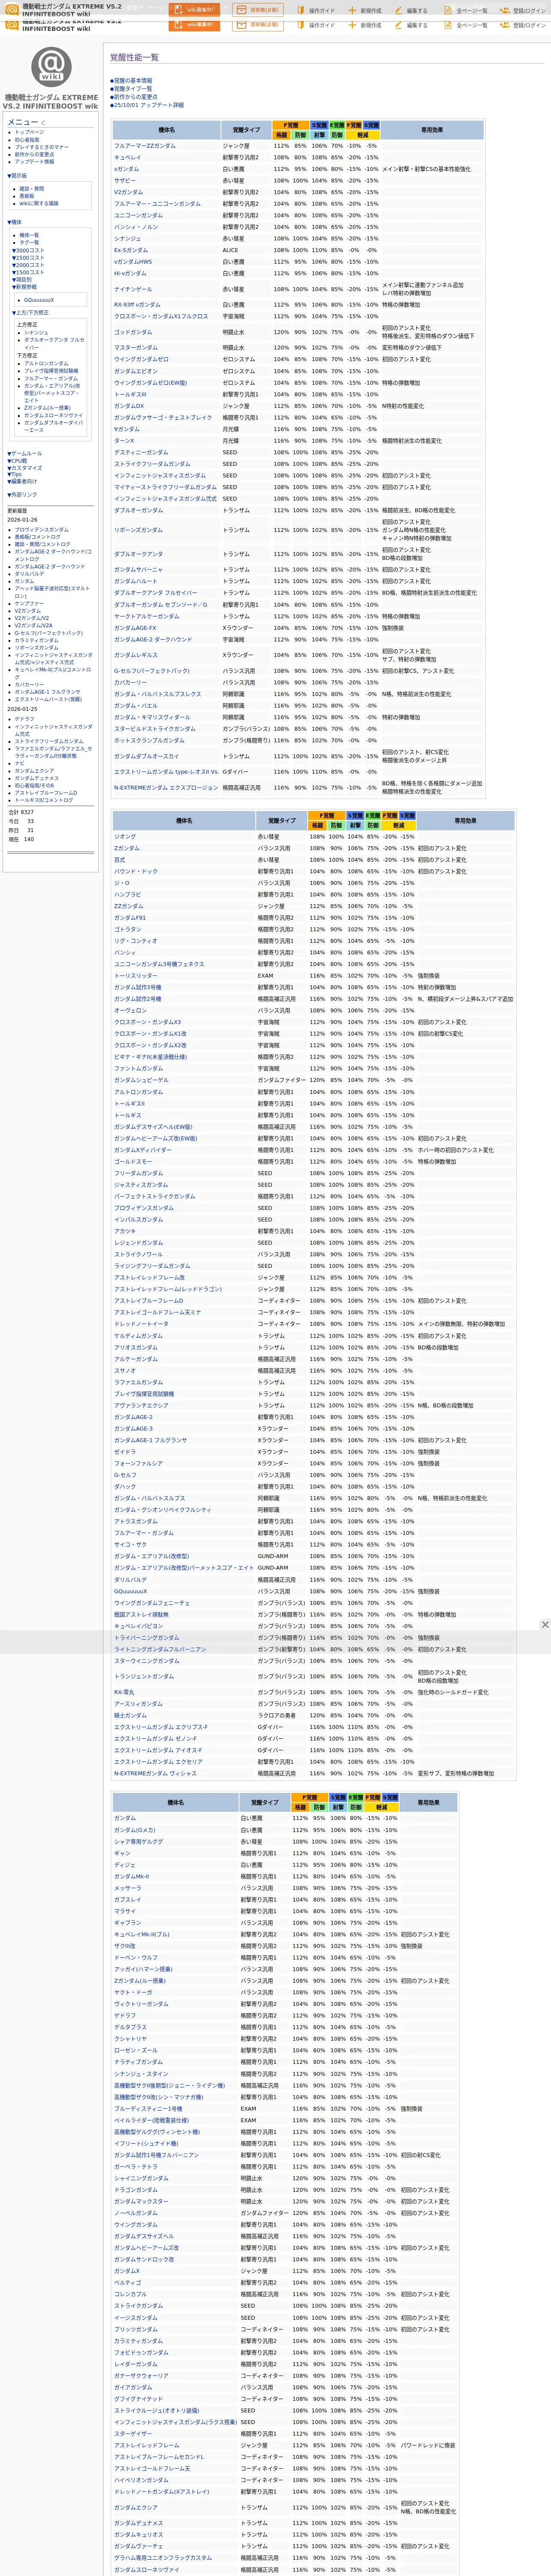Click the 覚醒性能一覧 page heading
This screenshot has height=2576, width=551.
click(134, 58)
